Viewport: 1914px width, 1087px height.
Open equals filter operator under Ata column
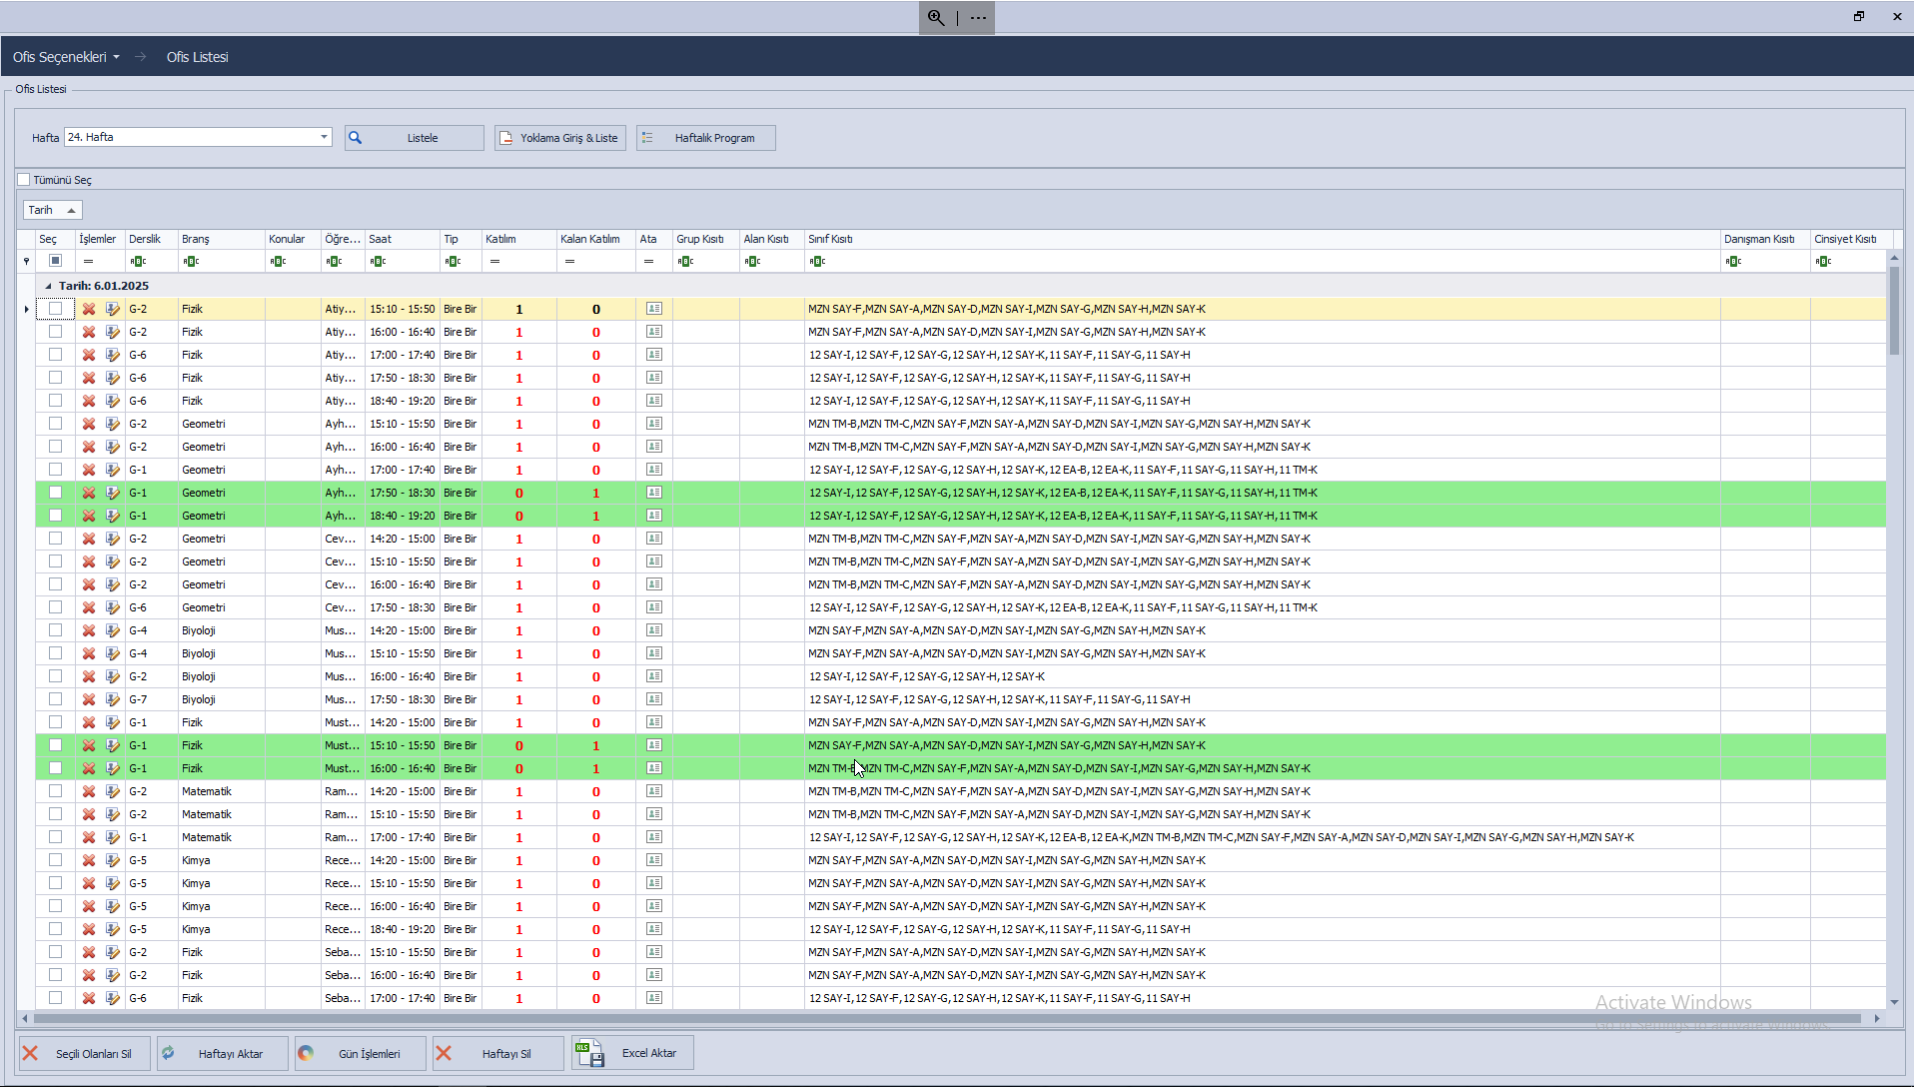(649, 261)
